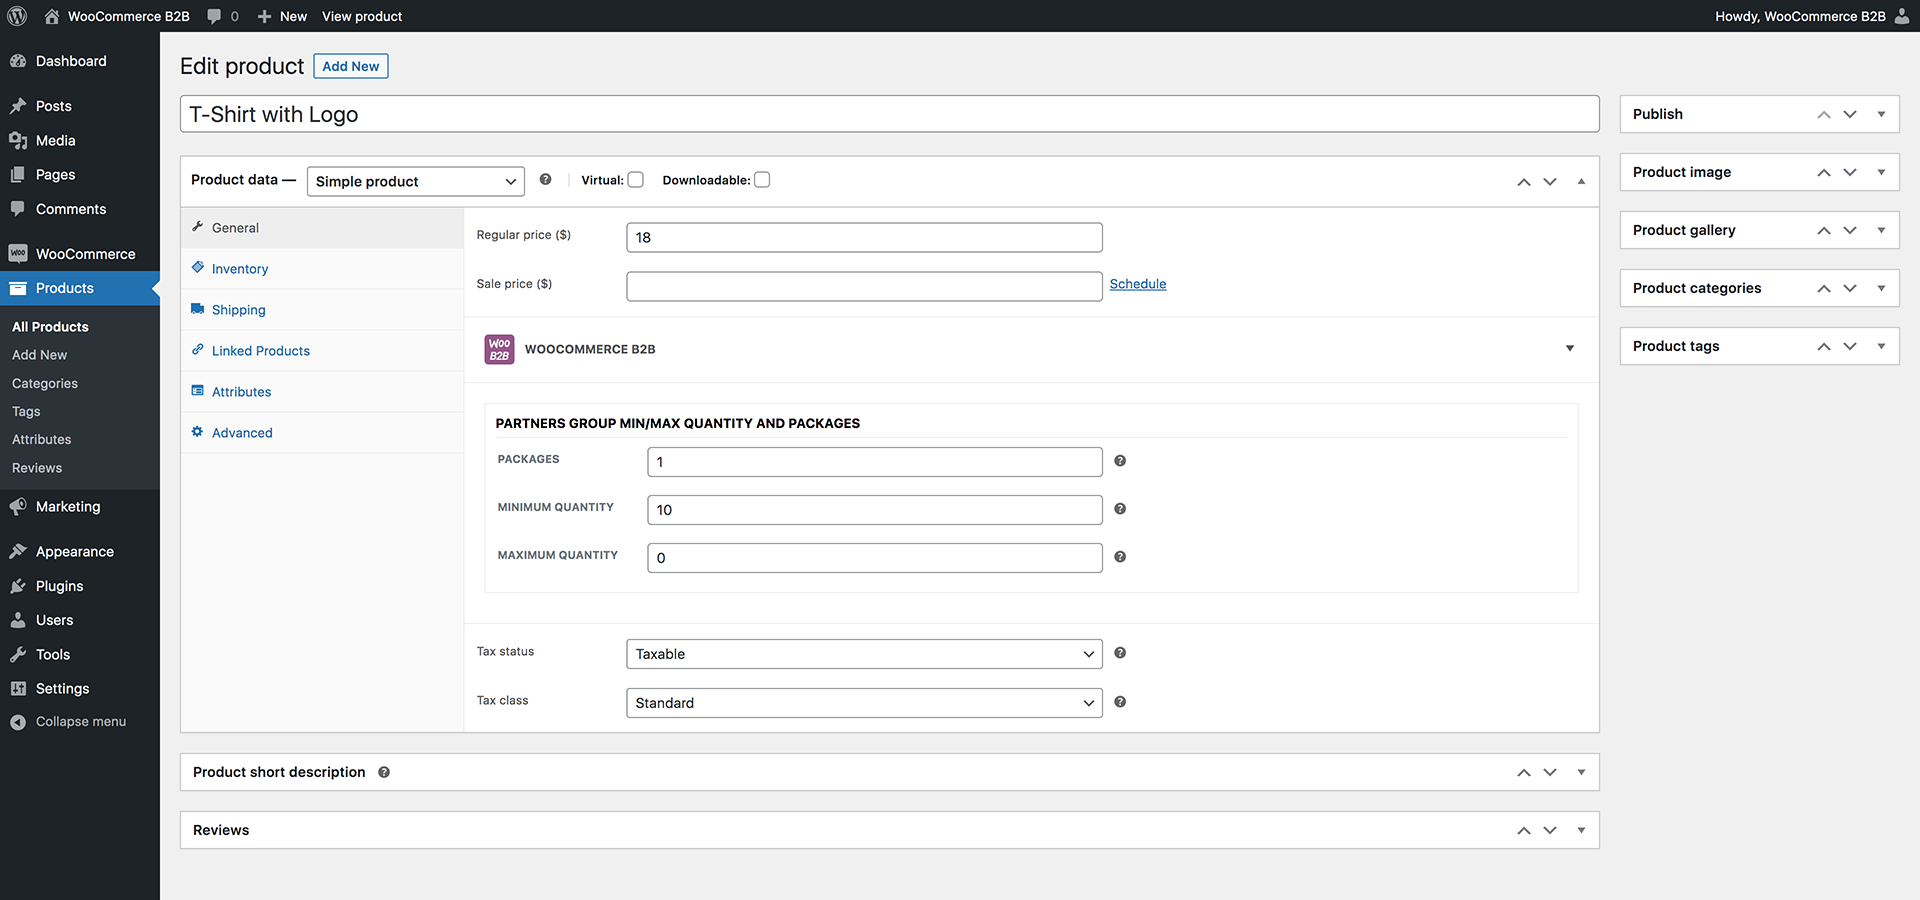The height and width of the screenshot is (900, 1920).
Task: Click the Regular price input field
Action: point(864,237)
